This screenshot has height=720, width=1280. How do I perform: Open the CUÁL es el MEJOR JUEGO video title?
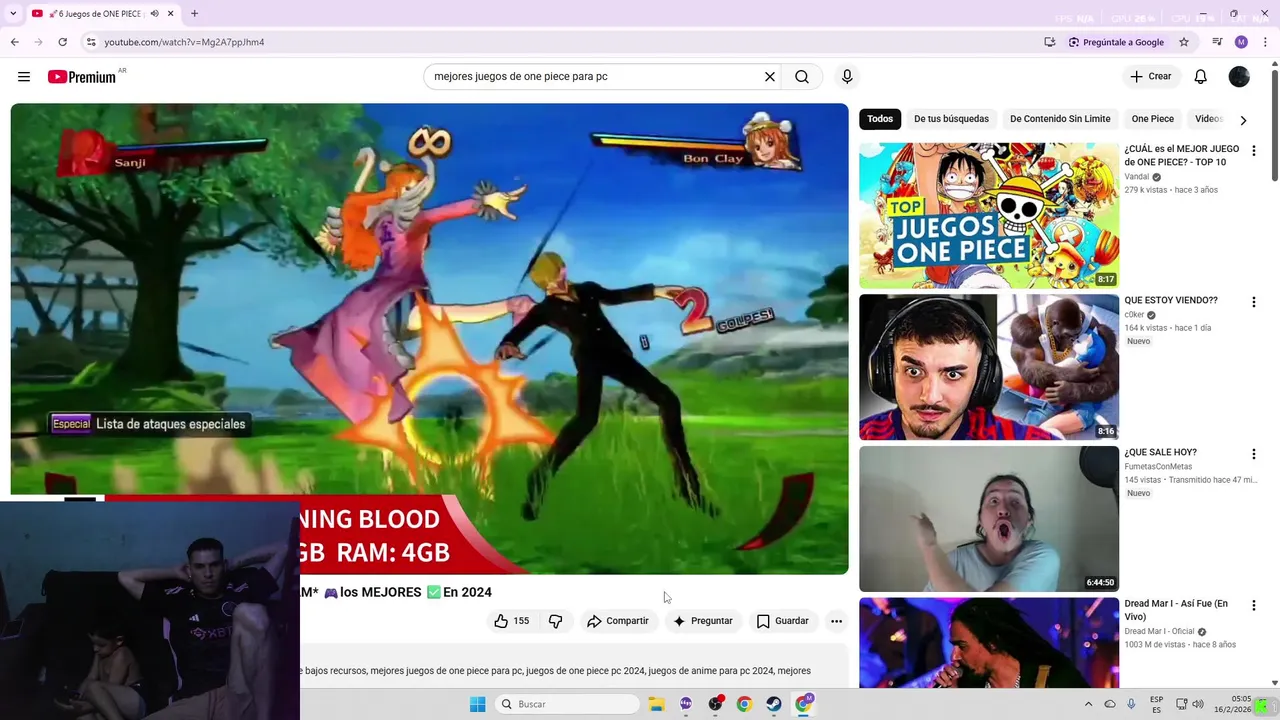click(1181, 155)
